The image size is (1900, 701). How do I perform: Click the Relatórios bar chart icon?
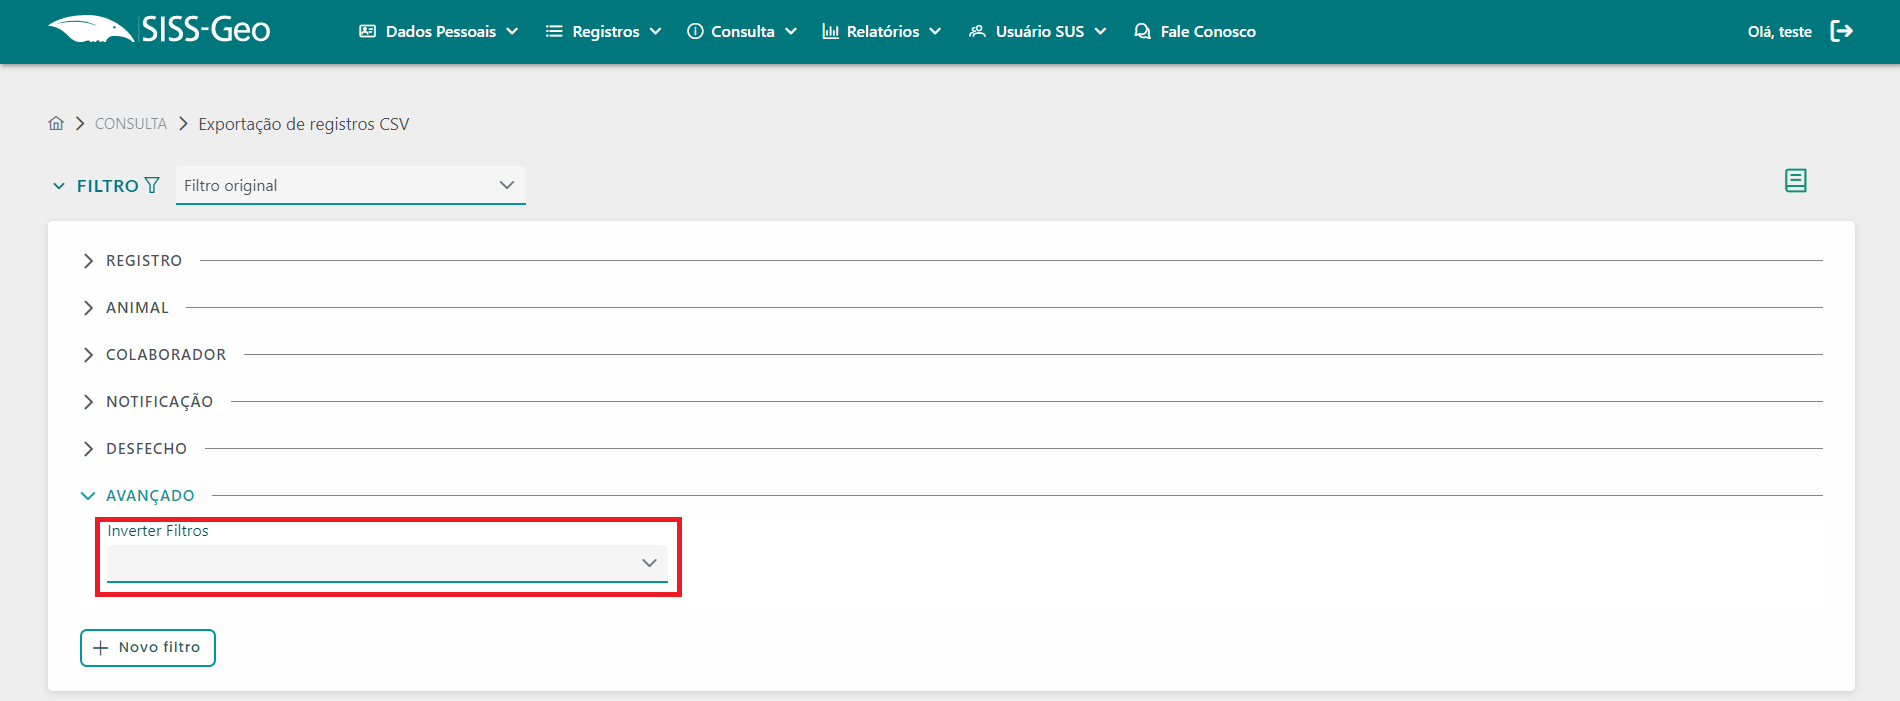click(830, 31)
